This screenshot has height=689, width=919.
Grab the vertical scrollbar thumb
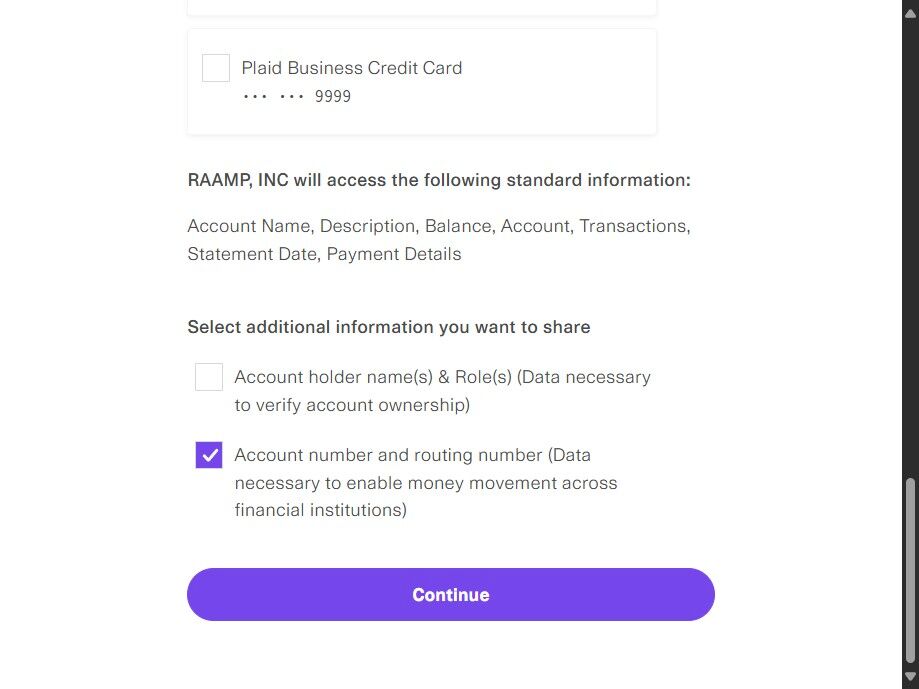coord(910,570)
